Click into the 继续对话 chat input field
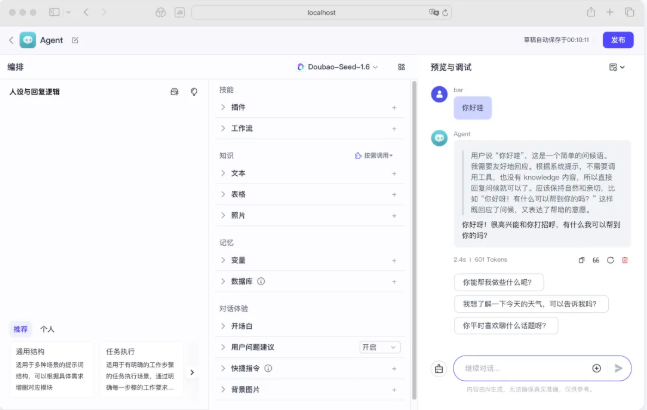The image size is (647, 410). click(525, 368)
